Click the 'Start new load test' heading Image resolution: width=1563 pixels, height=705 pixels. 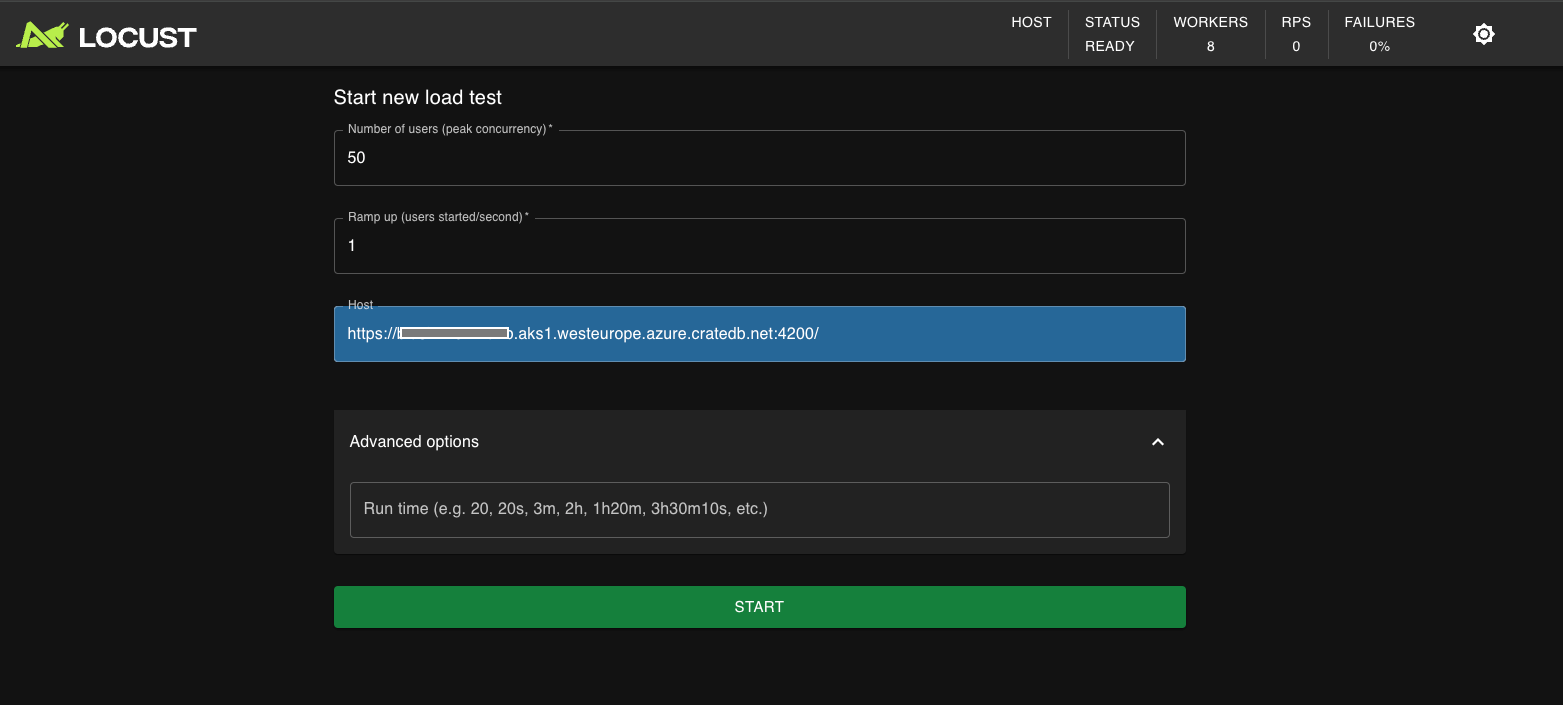(x=418, y=97)
